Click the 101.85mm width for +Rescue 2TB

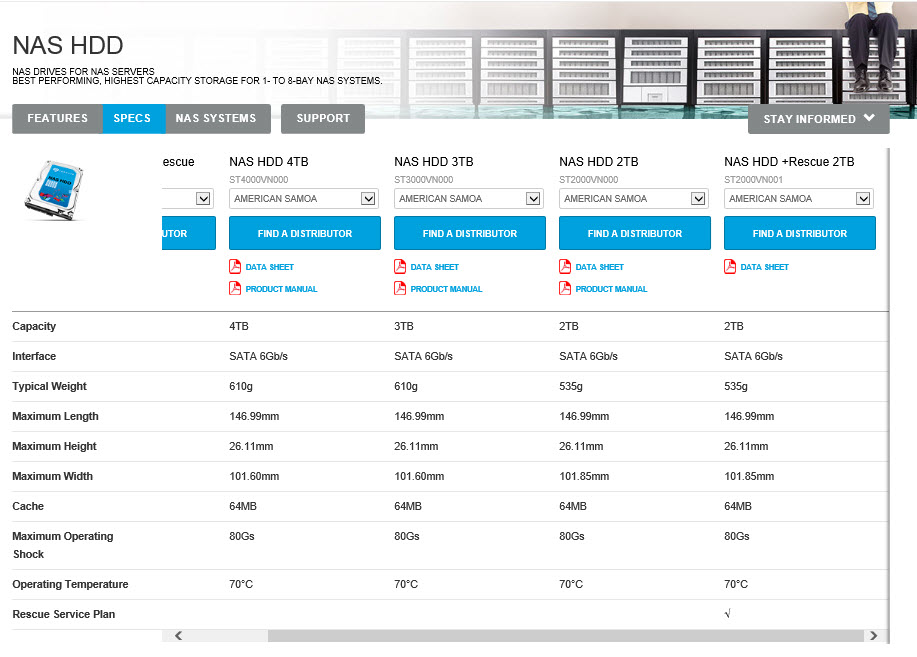point(749,476)
